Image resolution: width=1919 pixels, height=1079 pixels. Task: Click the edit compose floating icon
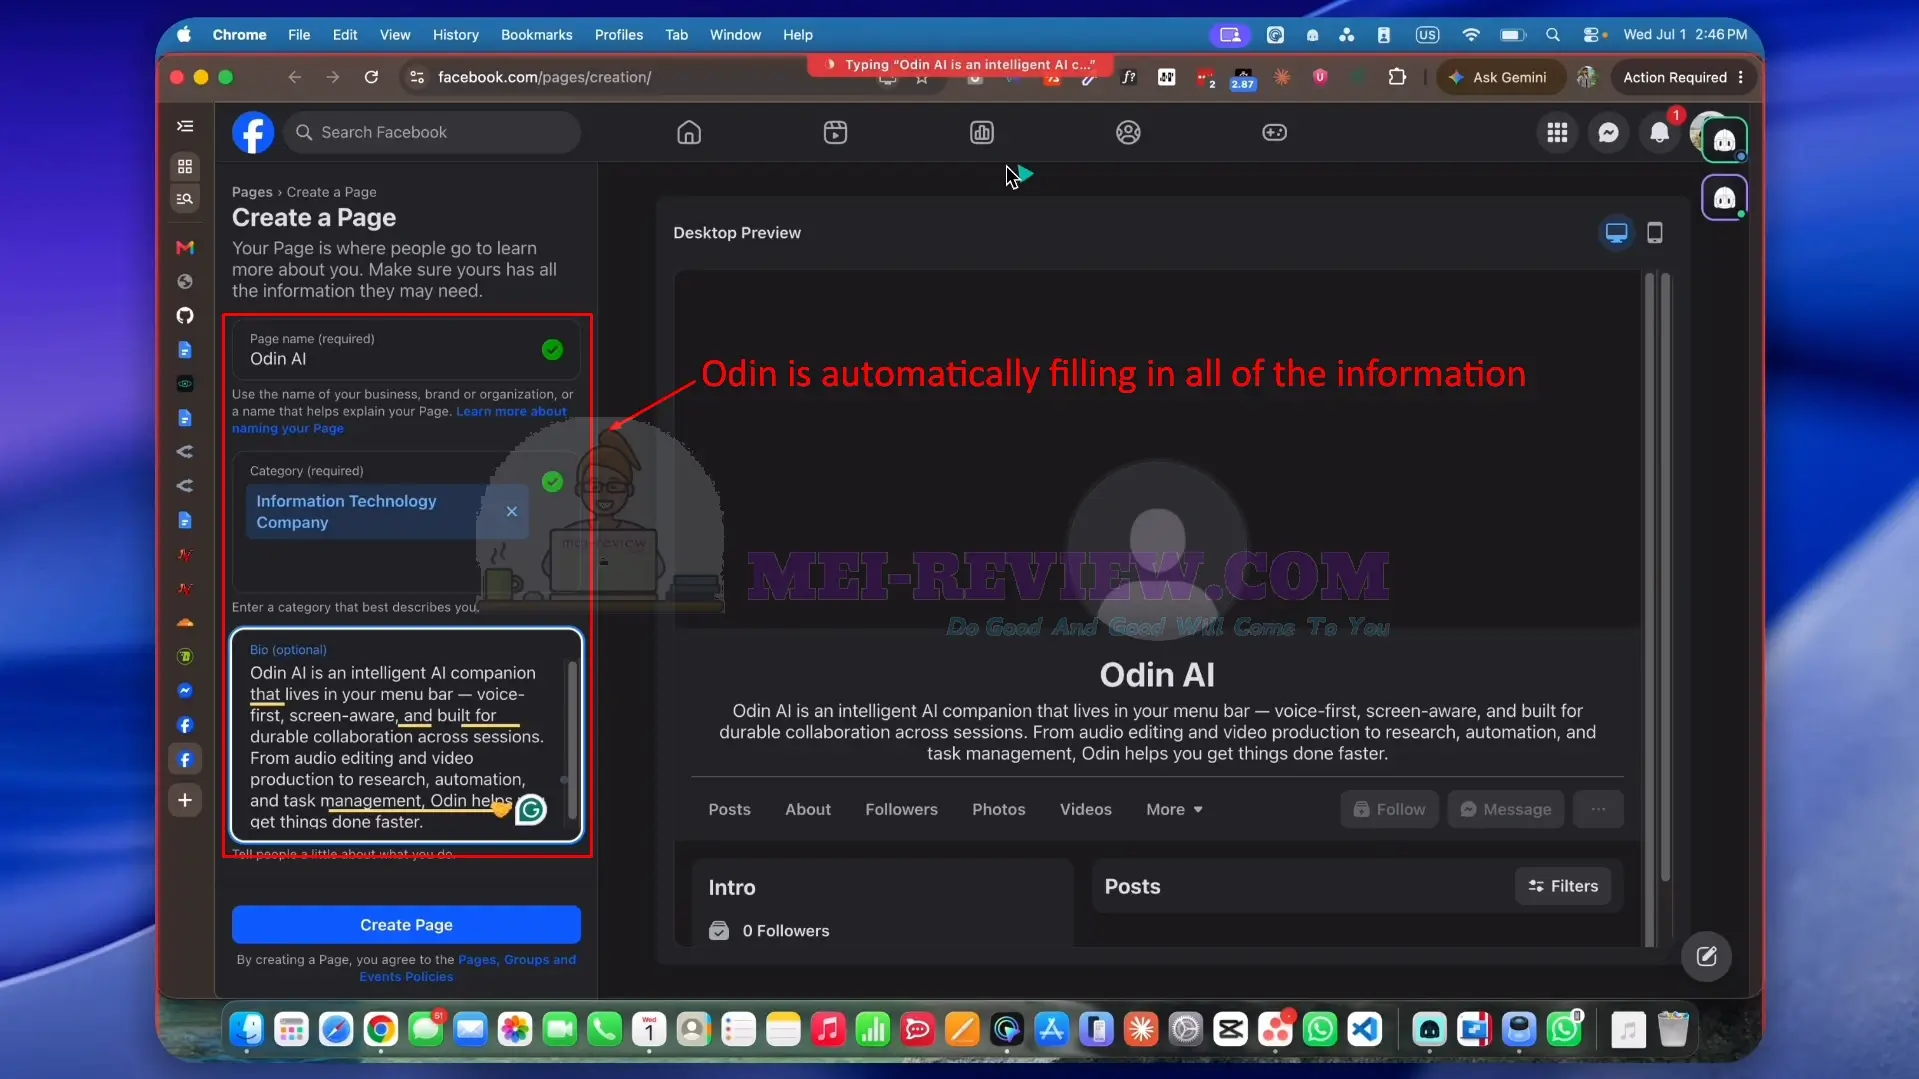tap(1706, 957)
